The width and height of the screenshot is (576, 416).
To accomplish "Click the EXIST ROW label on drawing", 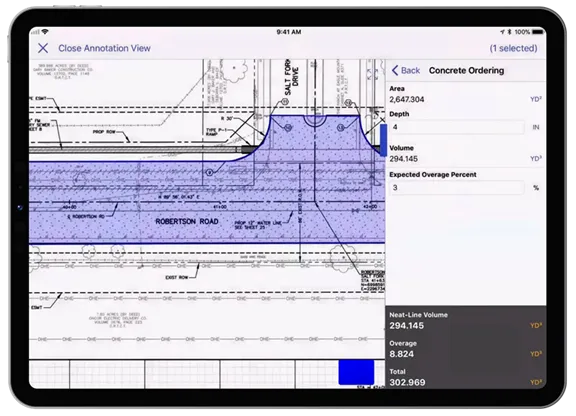I will pos(177,277).
